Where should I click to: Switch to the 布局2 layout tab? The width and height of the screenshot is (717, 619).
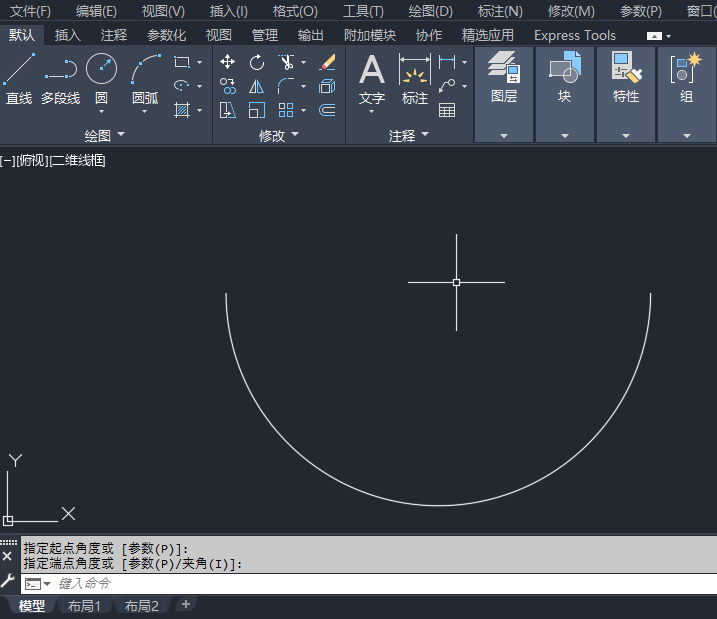pyautogui.click(x=142, y=606)
